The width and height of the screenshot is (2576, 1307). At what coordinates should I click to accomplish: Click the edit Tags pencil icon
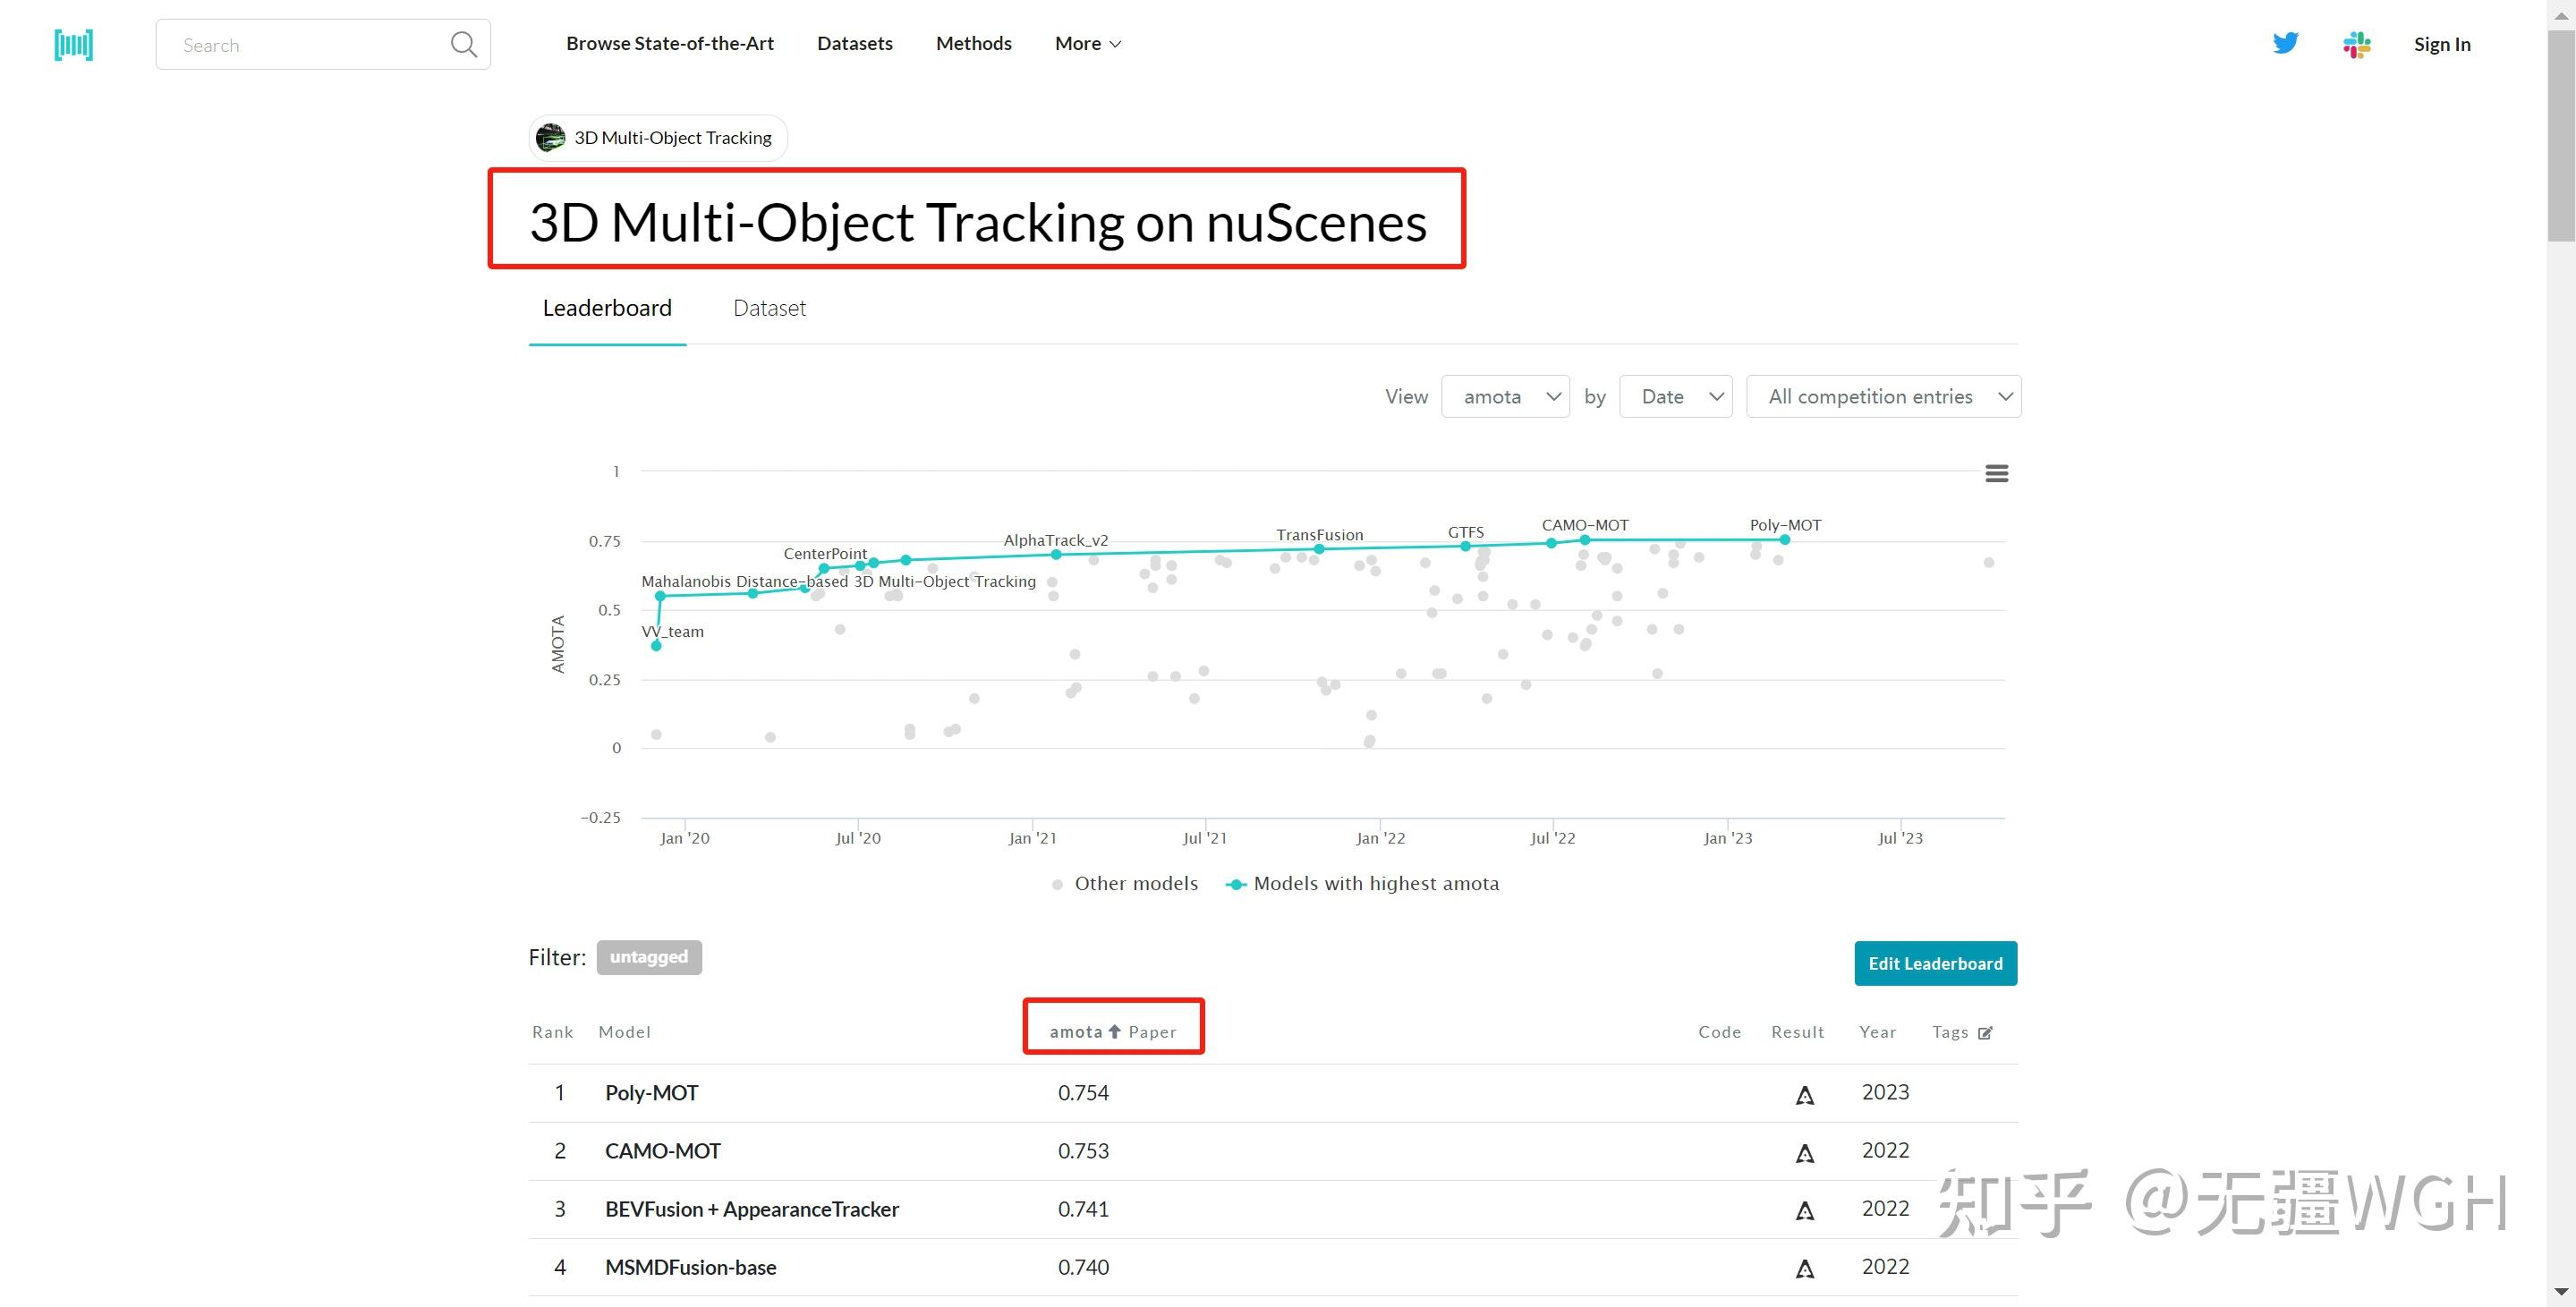1985,1032
